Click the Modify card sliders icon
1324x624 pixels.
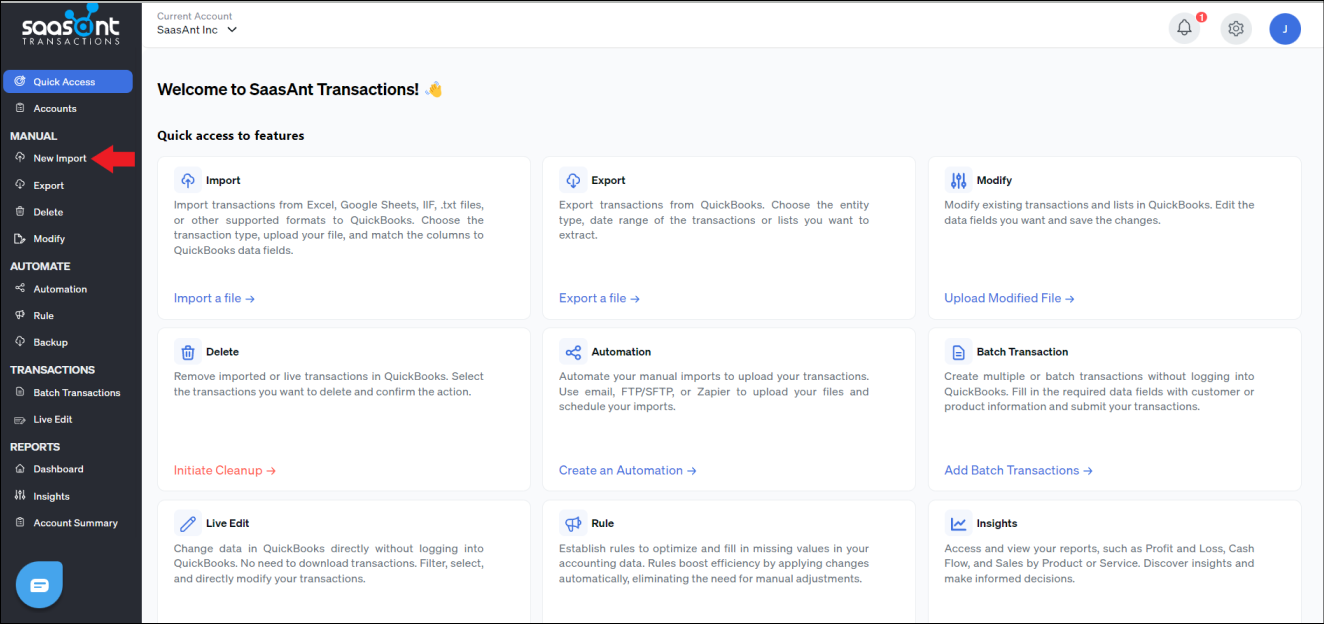(959, 180)
